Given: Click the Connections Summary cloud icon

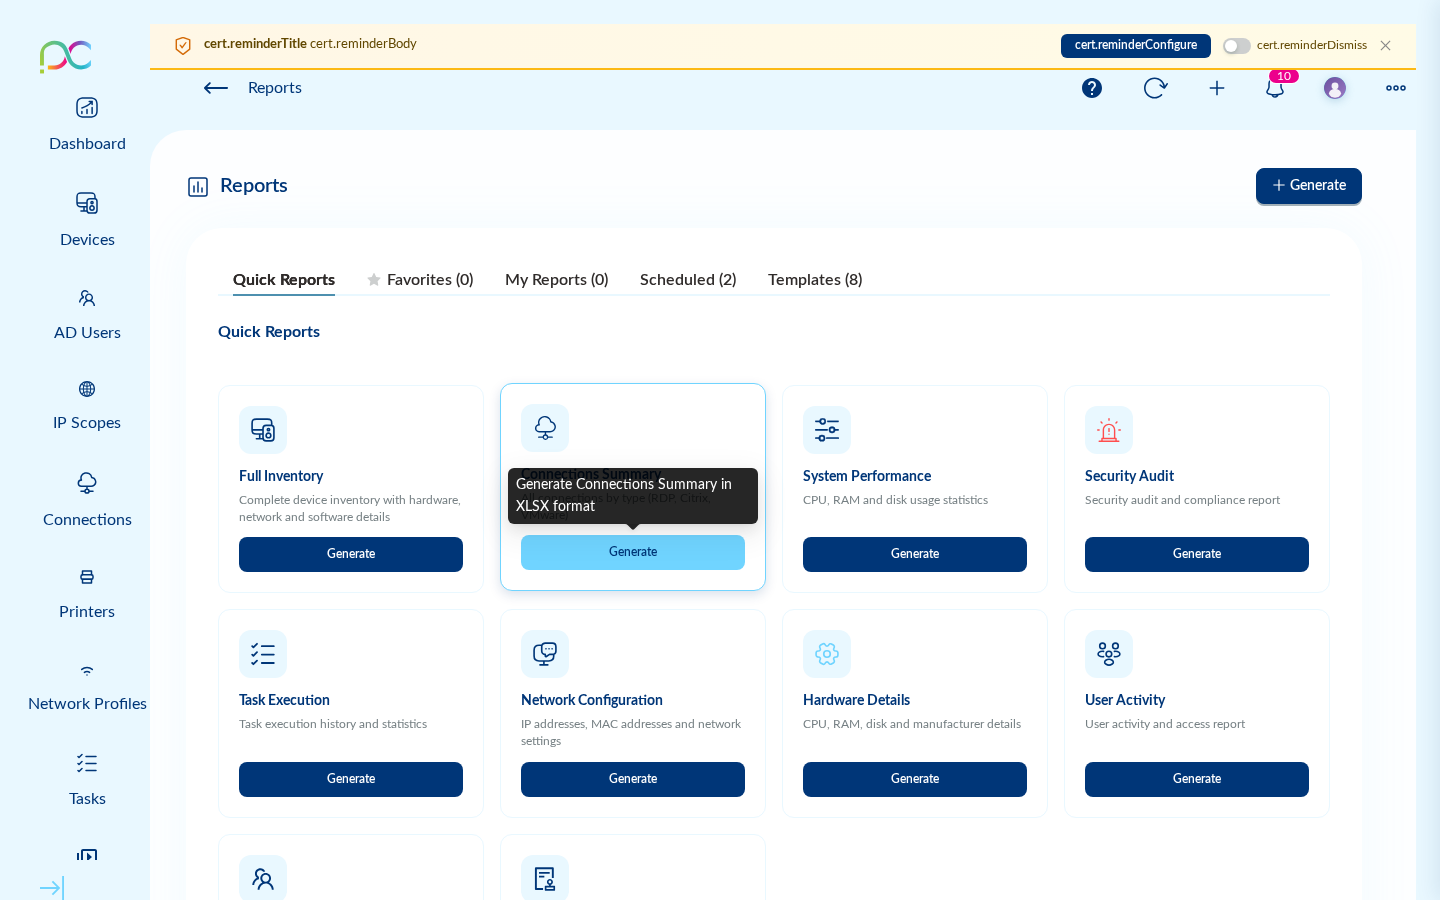Looking at the screenshot, I should tap(545, 428).
